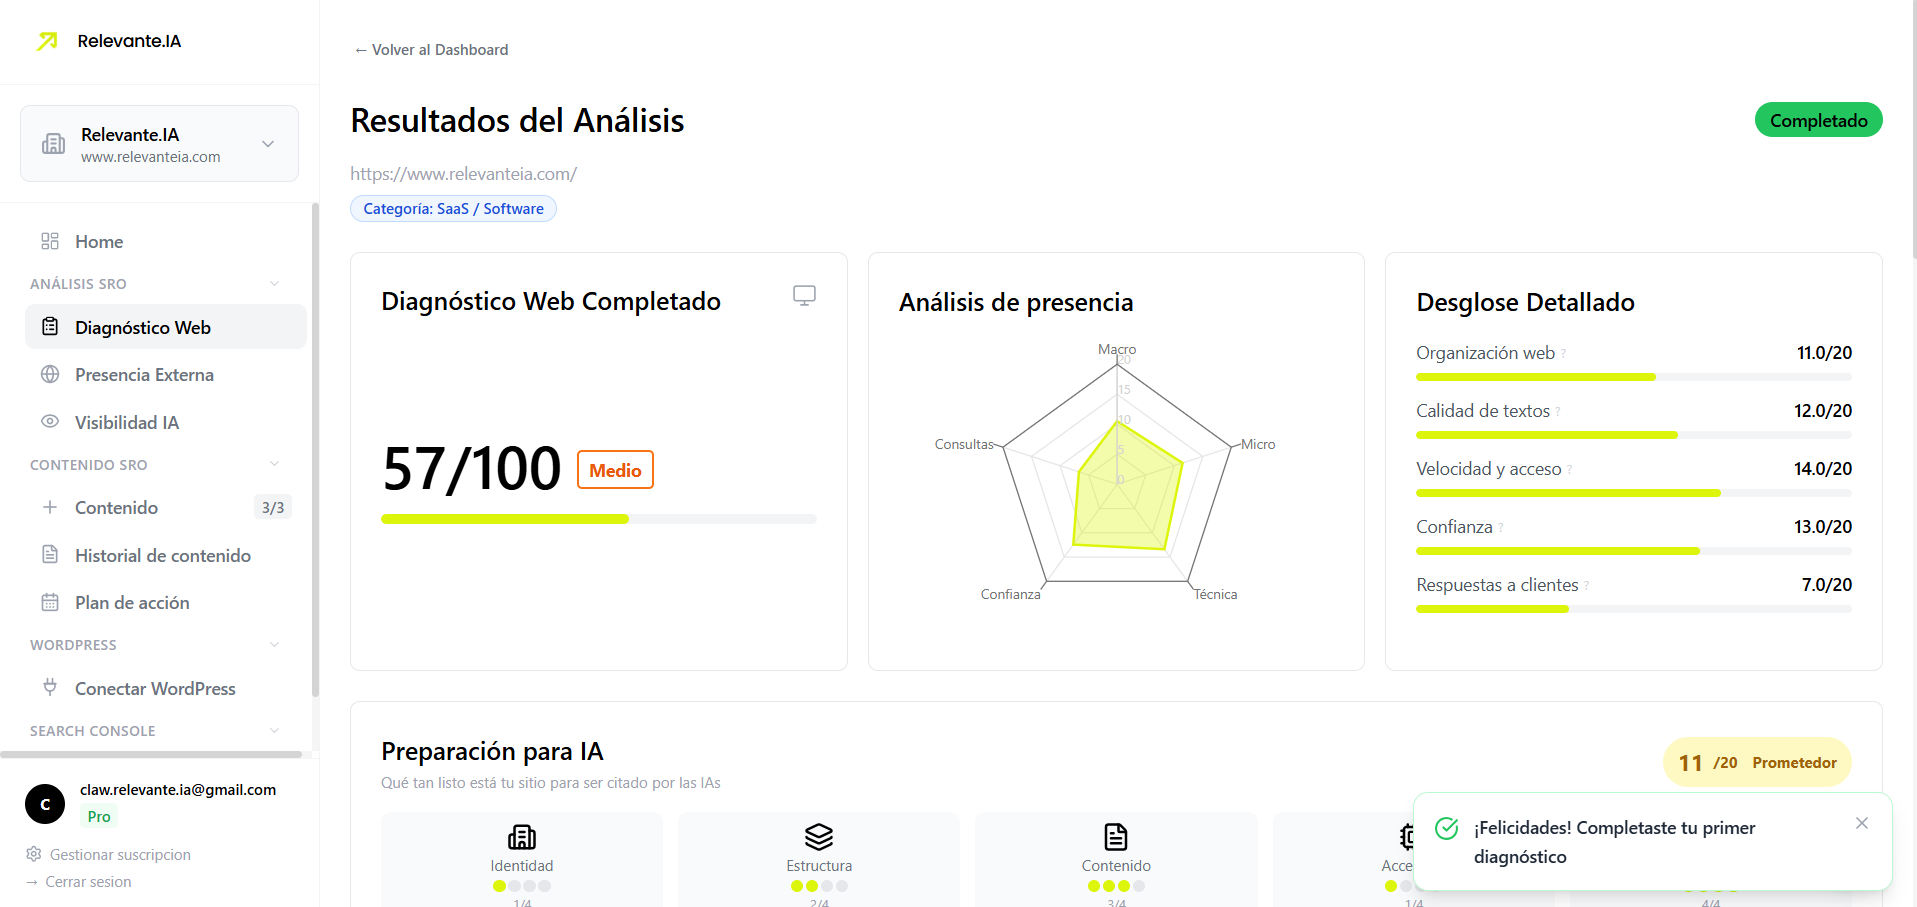Go to Home in the sidebar
This screenshot has width=1917, height=907.
(x=98, y=241)
